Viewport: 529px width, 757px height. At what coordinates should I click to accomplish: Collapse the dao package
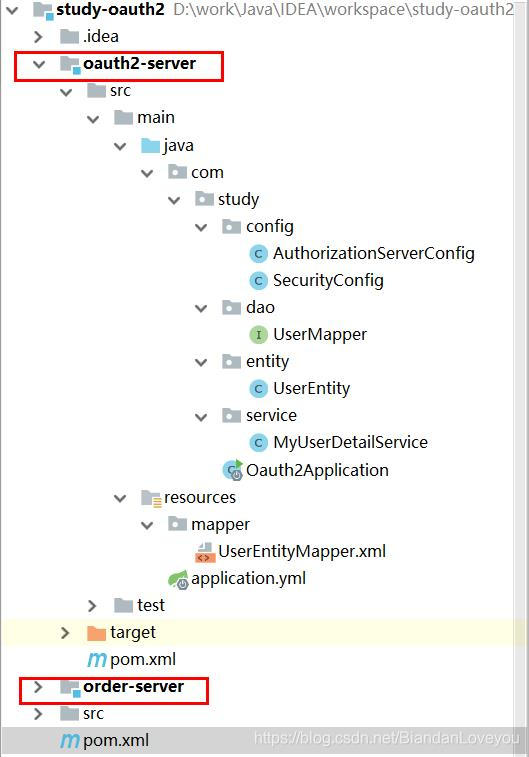pyautogui.click(x=201, y=308)
